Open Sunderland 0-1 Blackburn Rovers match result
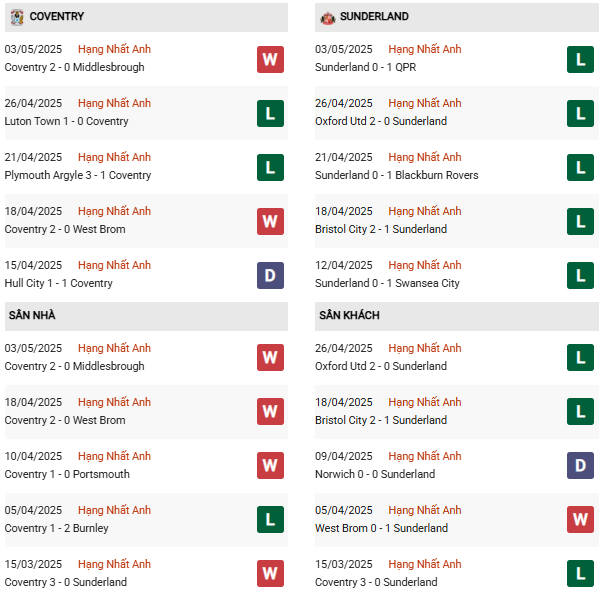Screen dimensions: 600x595 pyautogui.click(x=396, y=176)
